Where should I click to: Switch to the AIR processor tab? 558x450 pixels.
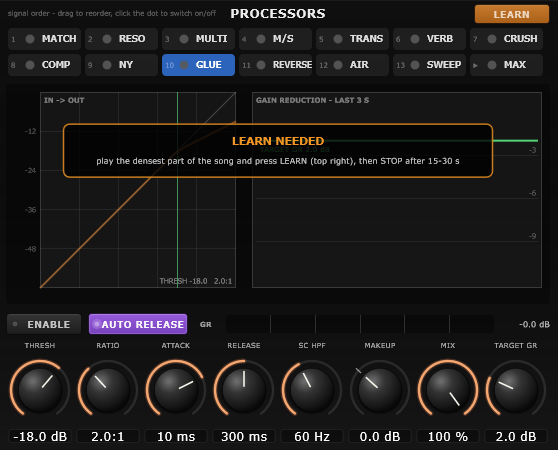tap(353, 65)
